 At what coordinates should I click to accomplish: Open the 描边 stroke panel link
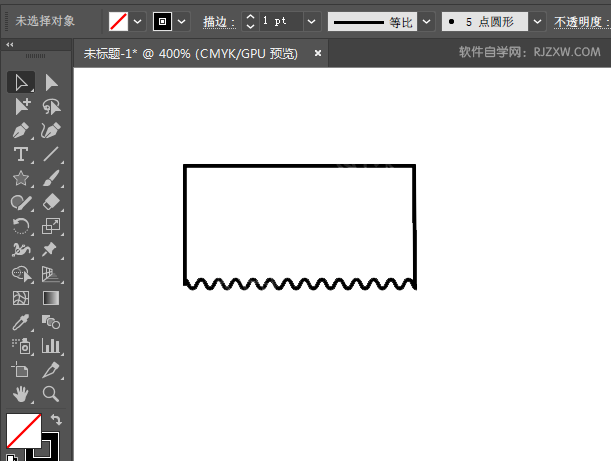click(219, 22)
